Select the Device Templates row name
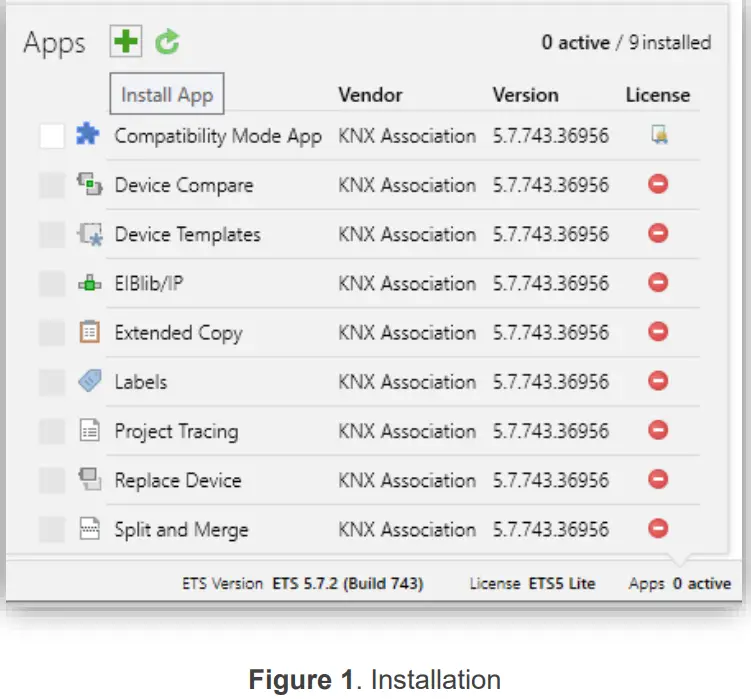The width and height of the screenshot is (751, 699). pos(188,235)
